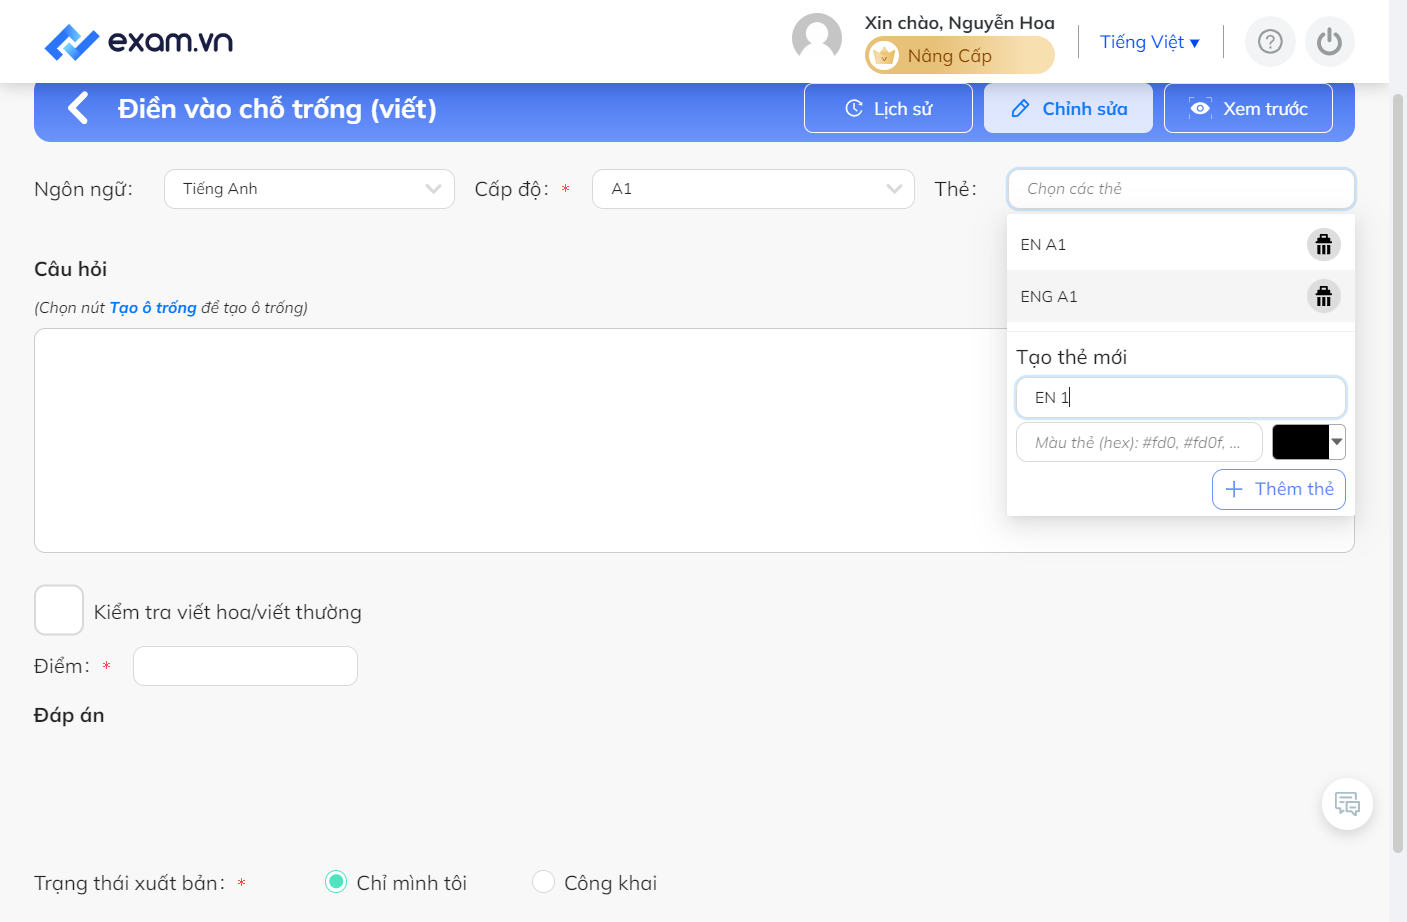The image size is (1407, 922).
Task: Select the EN A1 tag option
Action: point(1181,244)
